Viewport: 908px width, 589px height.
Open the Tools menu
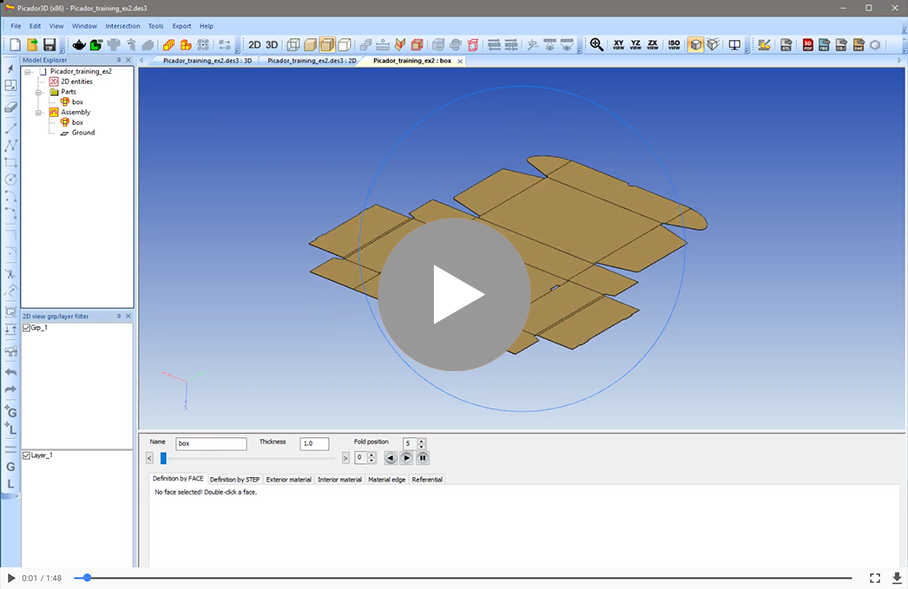(x=156, y=26)
